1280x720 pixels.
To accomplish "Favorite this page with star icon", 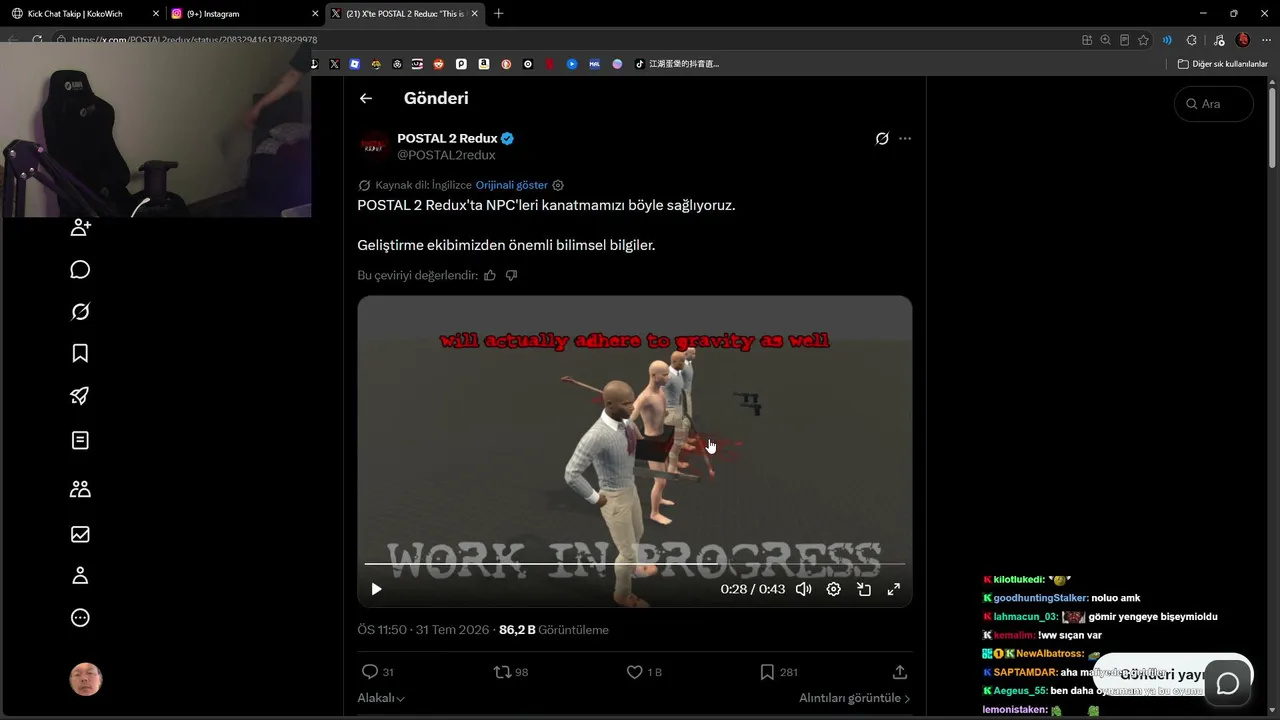I will pyautogui.click(x=1143, y=40).
